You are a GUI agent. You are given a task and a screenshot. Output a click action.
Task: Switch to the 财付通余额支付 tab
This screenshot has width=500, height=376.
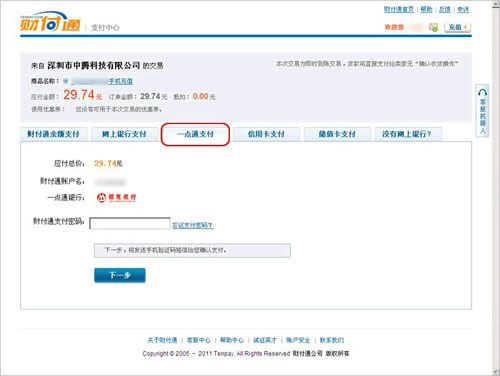click(54, 134)
